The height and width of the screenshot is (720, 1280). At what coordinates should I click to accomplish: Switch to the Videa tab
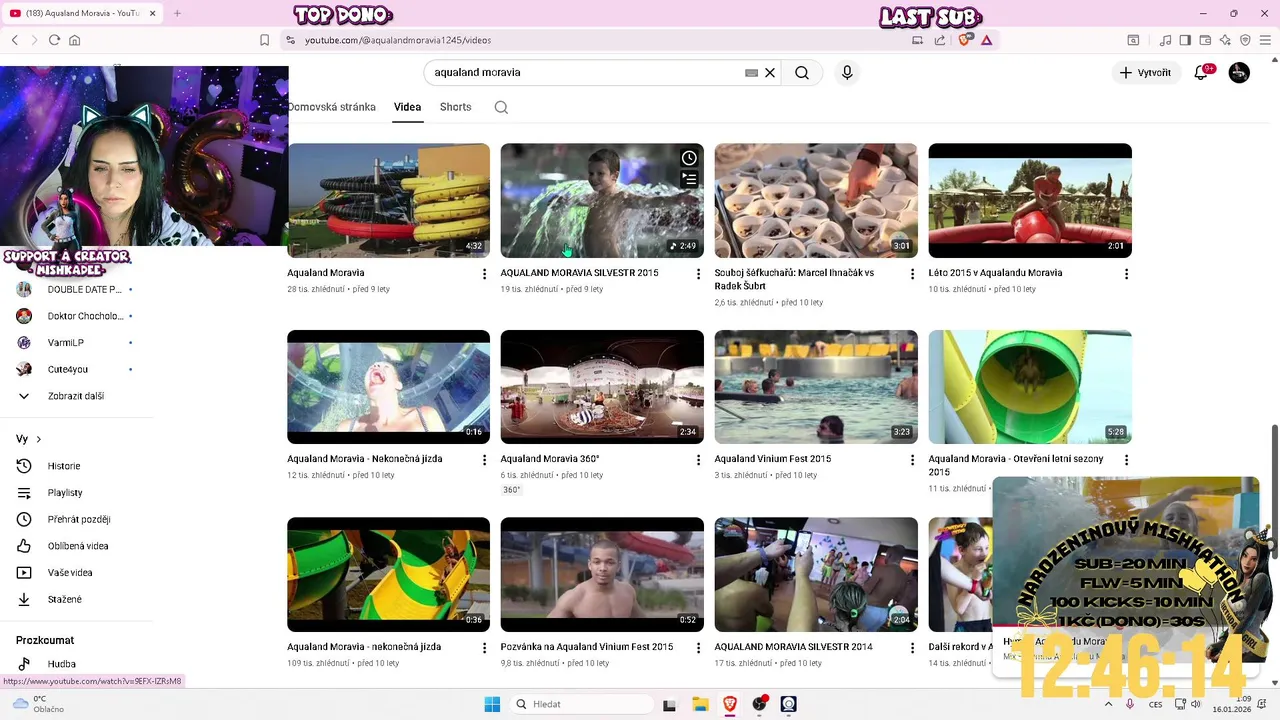(x=407, y=107)
